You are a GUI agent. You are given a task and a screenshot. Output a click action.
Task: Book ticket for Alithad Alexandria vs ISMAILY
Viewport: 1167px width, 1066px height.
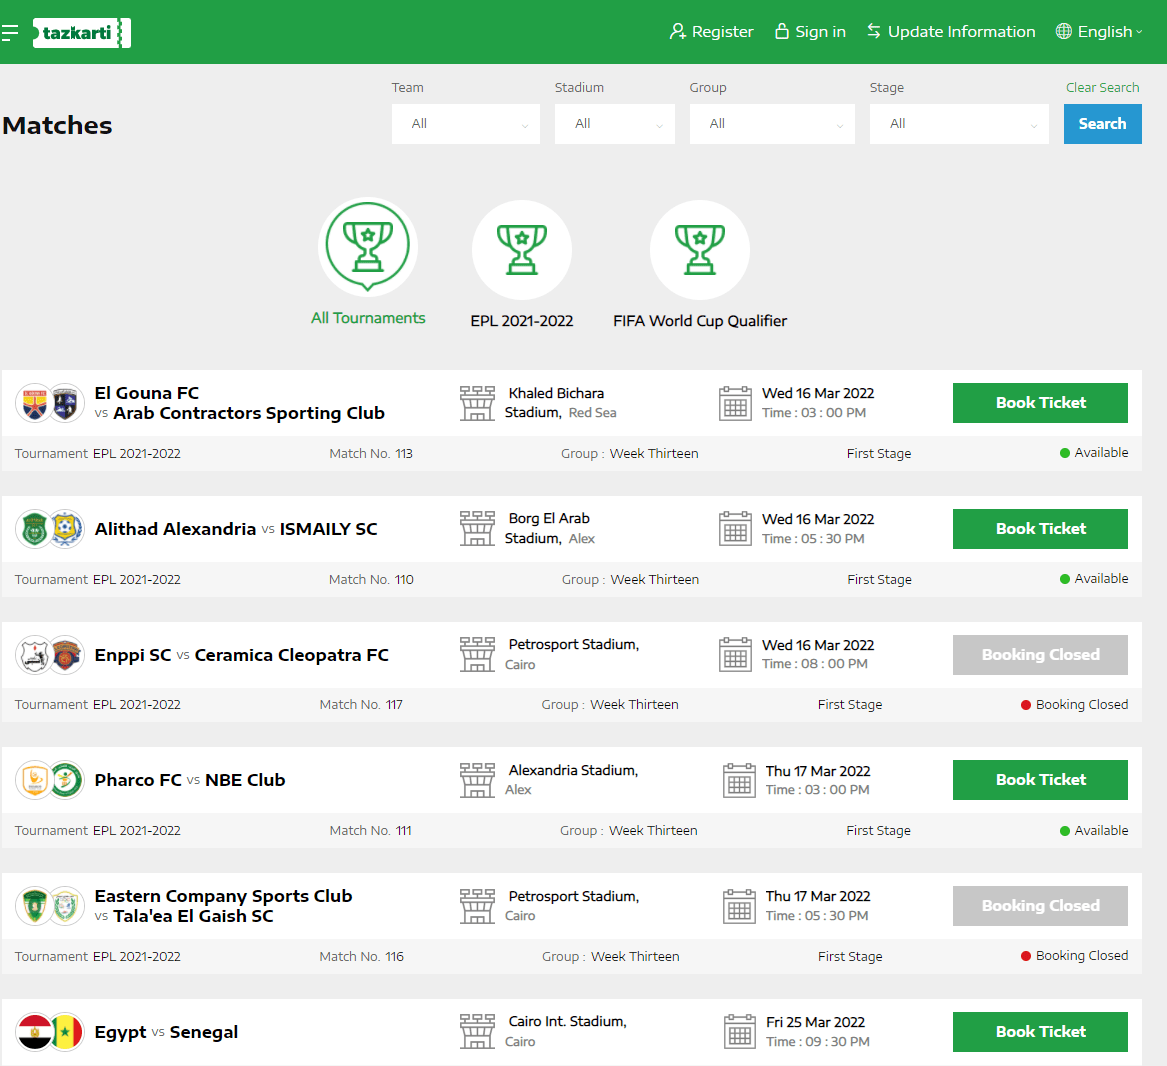(x=1040, y=529)
